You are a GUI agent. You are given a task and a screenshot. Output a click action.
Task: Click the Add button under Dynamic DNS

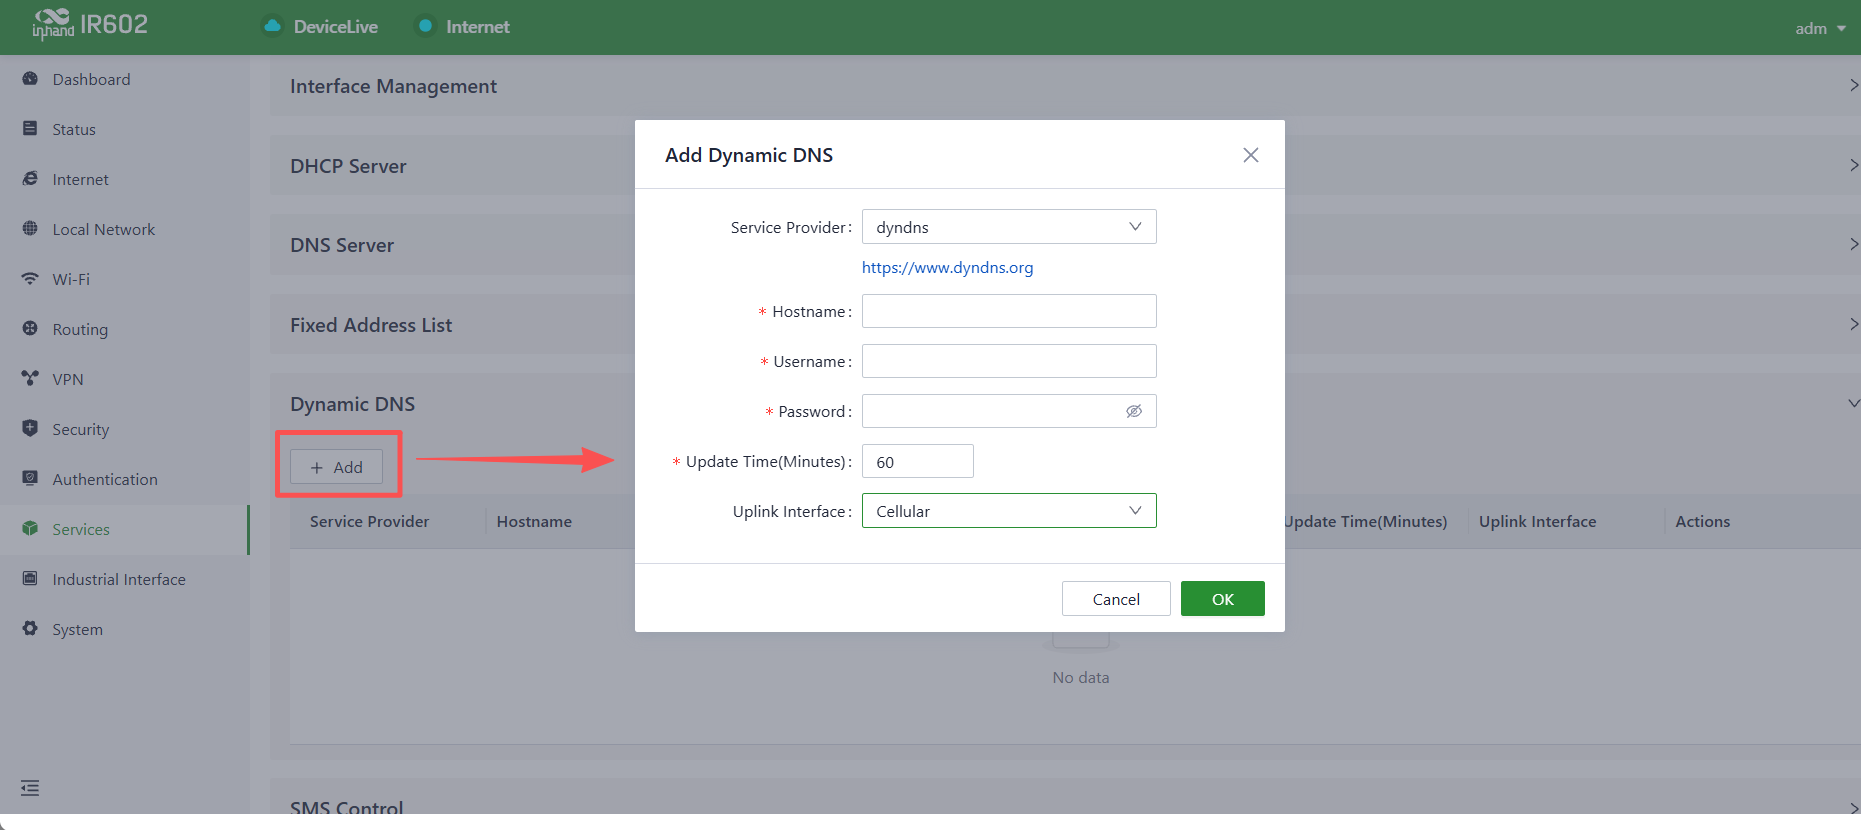[336, 467]
